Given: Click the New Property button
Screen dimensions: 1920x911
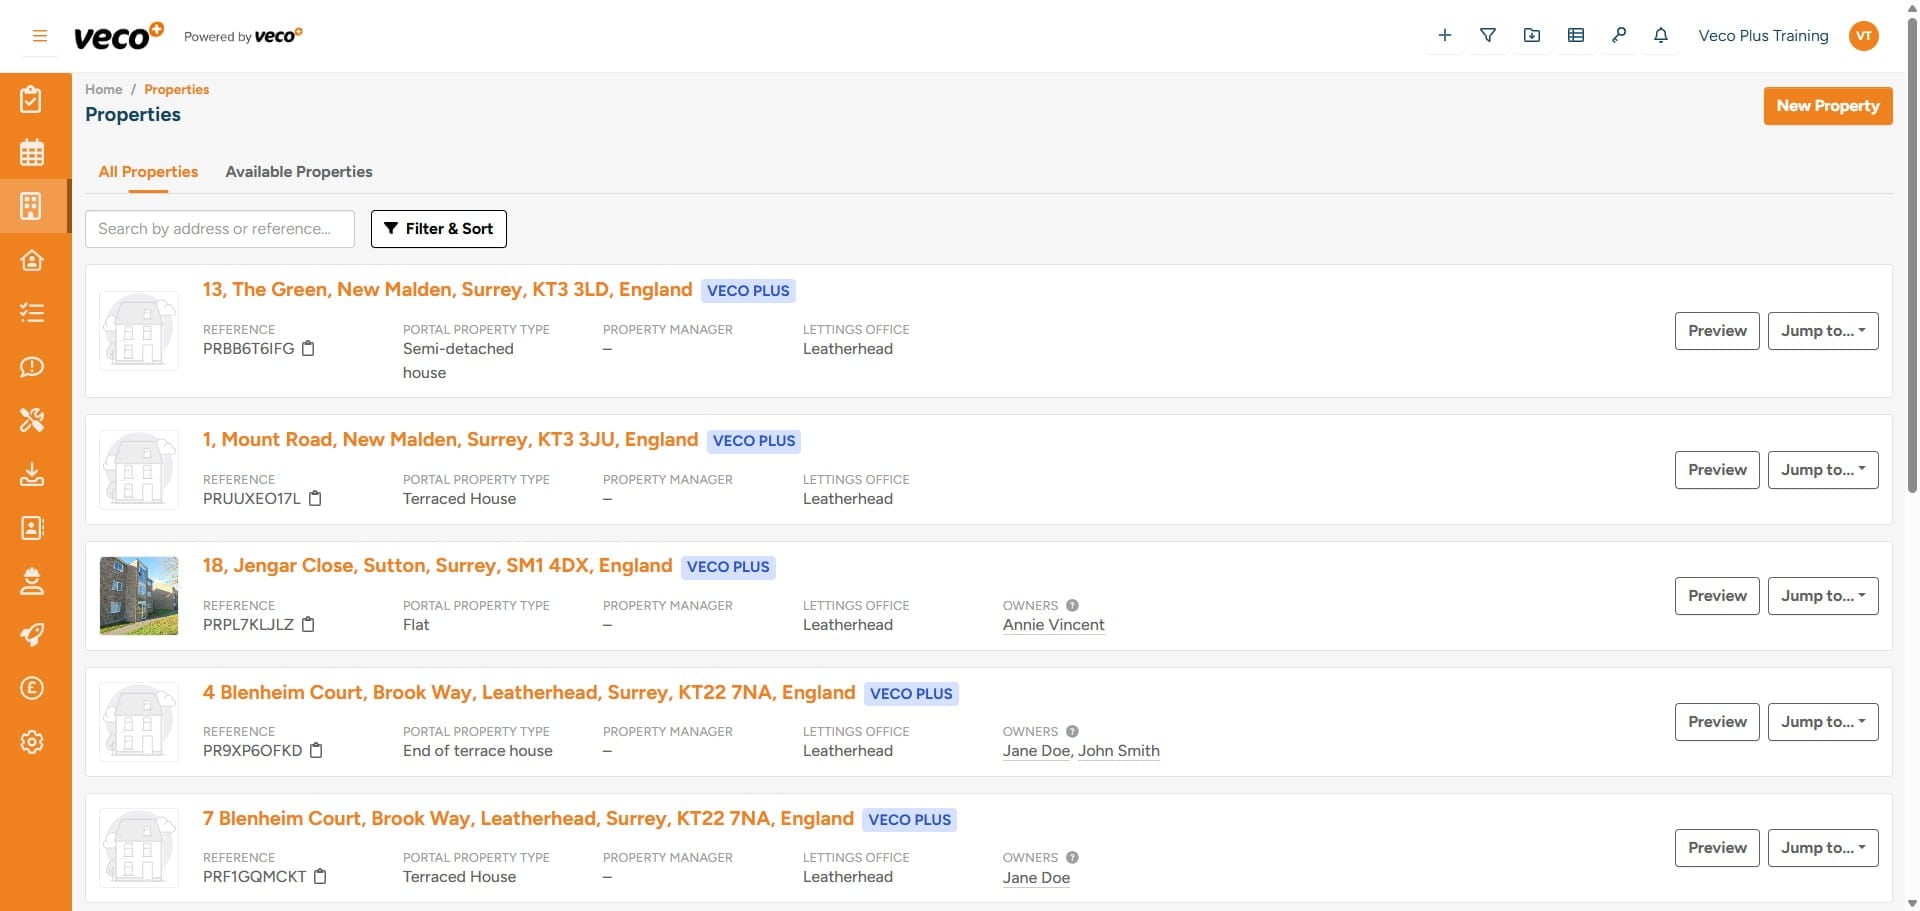Looking at the screenshot, I should 1827,106.
